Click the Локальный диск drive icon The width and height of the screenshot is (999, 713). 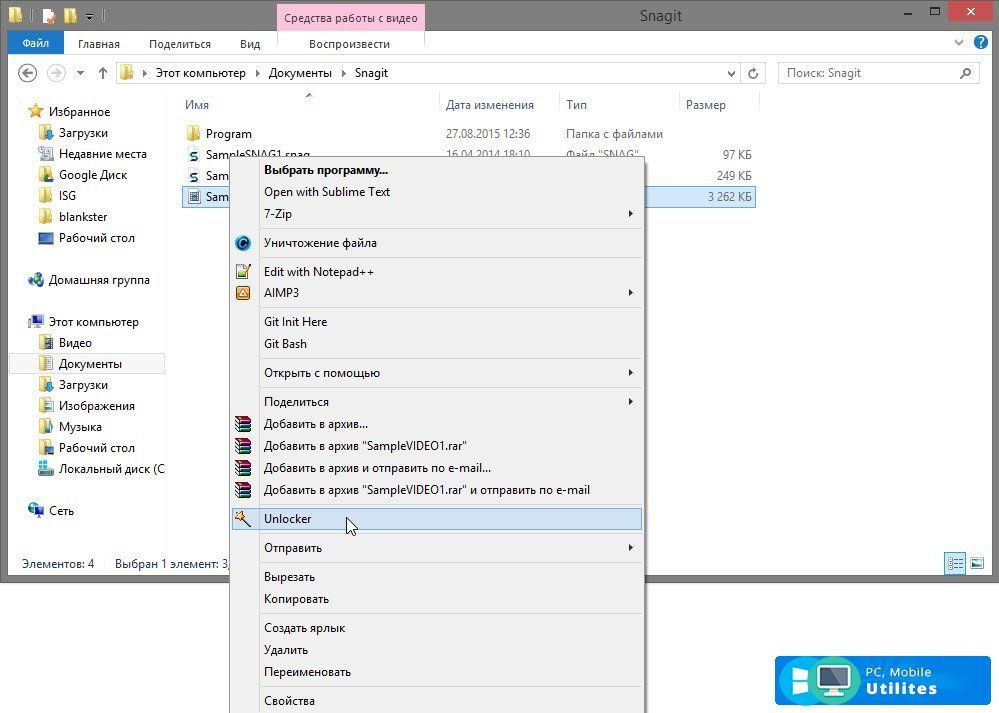pos(46,469)
